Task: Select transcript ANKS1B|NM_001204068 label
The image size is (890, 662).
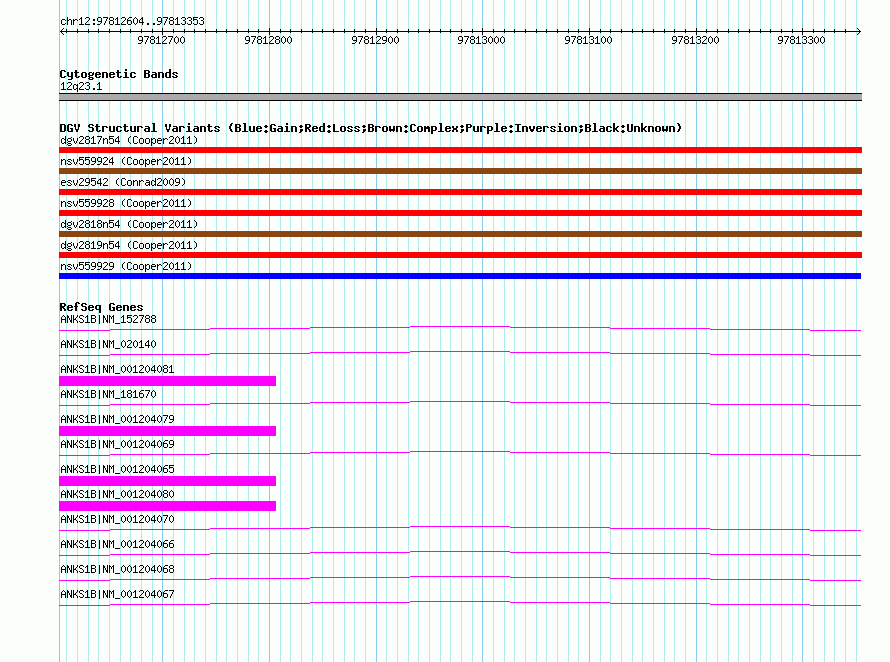Action: pos(117,569)
